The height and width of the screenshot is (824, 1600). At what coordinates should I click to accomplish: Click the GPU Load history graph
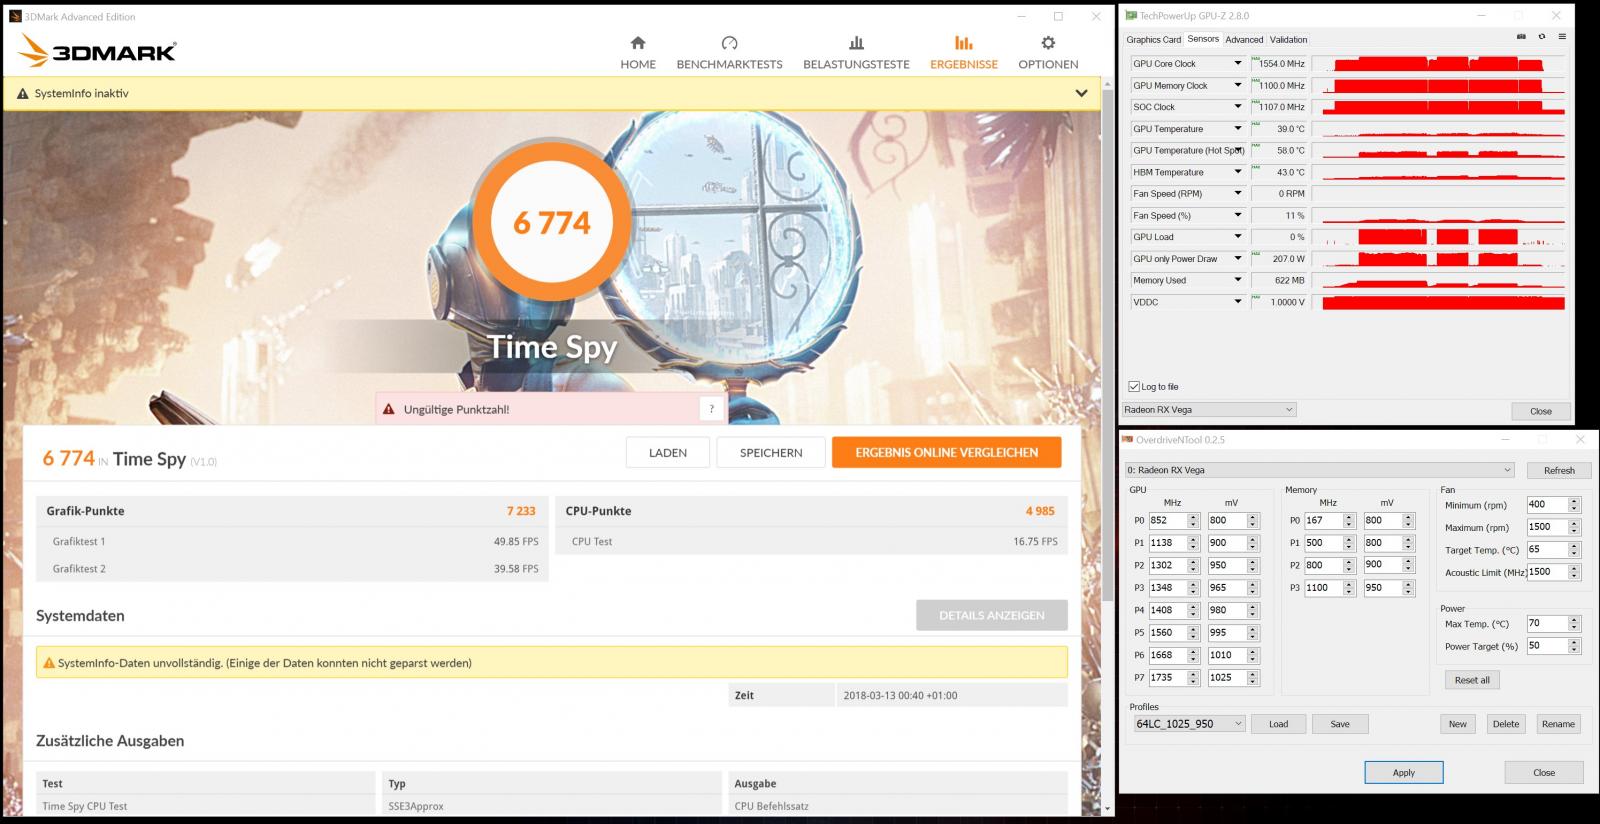tap(1438, 237)
